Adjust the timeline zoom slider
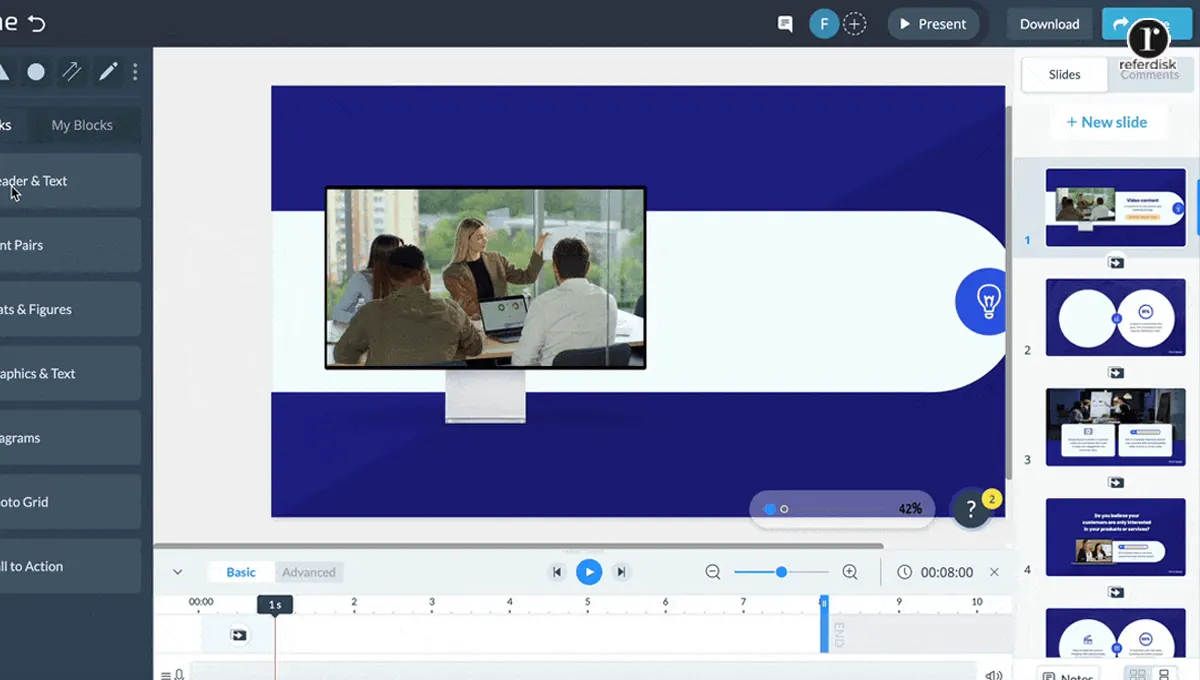The image size is (1200, 680). tap(781, 572)
